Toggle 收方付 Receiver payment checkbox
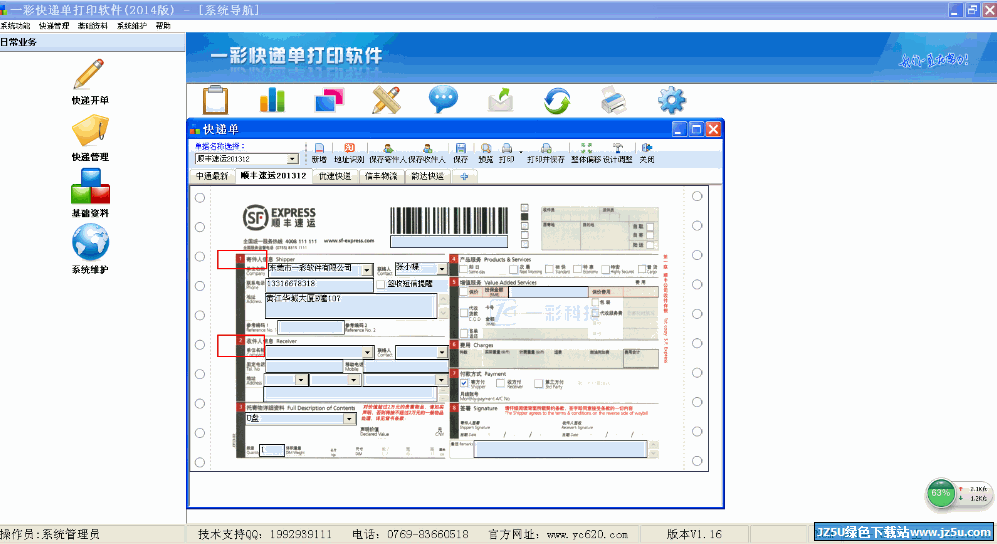This screenshot has height=544, width=997. click(x=500, y=383)
